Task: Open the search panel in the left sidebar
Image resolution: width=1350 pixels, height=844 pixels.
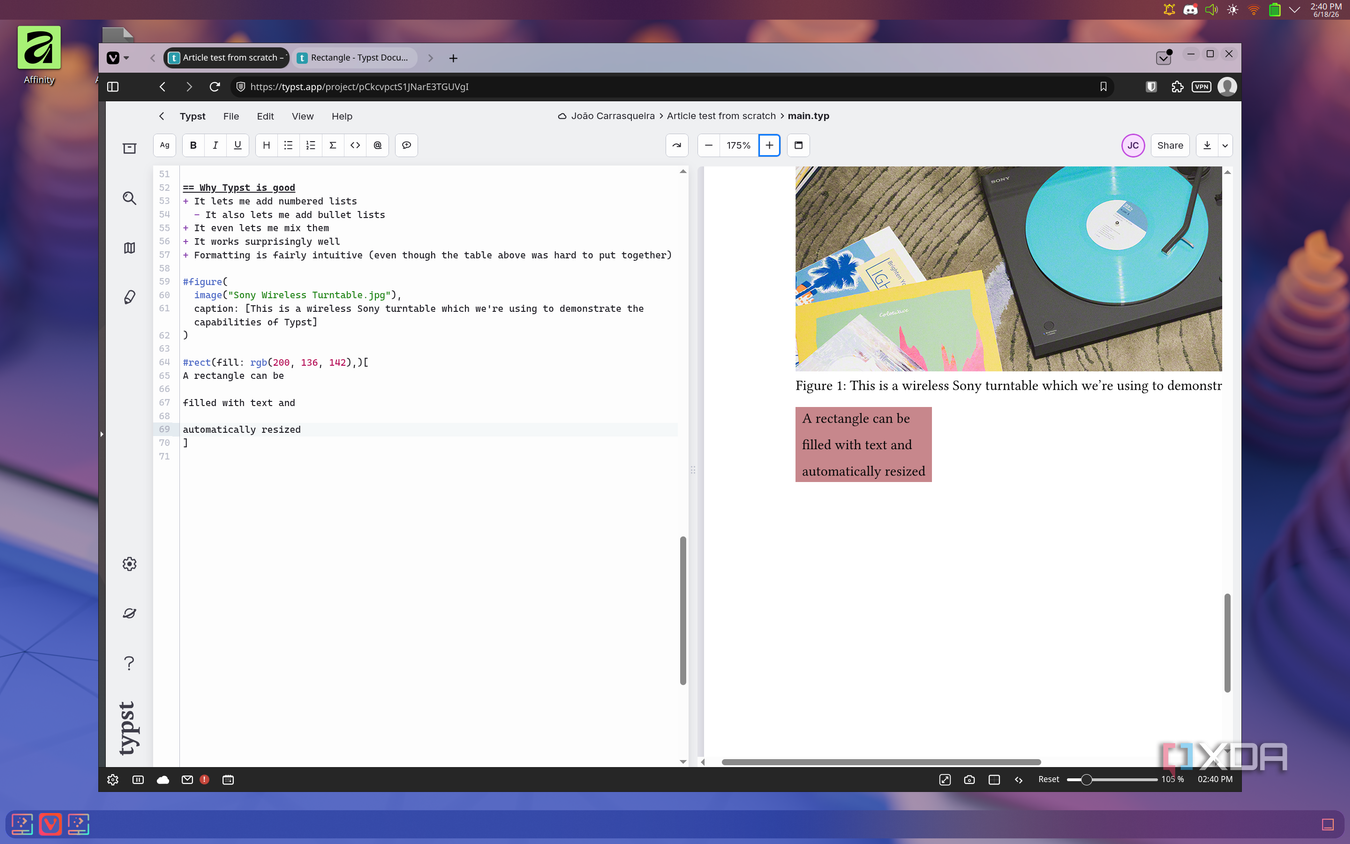Action: coord(129,198)
